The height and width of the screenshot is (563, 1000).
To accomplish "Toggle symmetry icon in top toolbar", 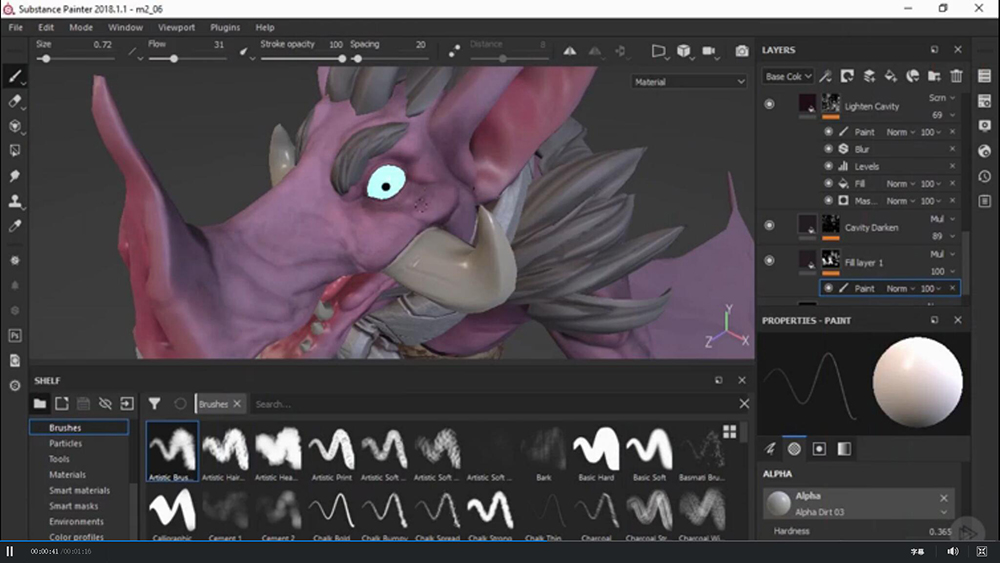I will coord(570,51).
